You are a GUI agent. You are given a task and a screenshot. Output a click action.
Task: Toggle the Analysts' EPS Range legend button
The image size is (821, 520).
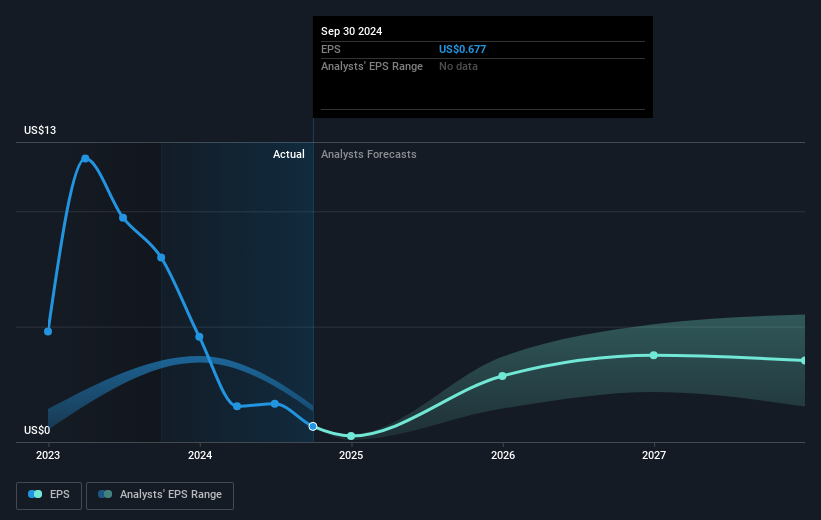point(160,495)
